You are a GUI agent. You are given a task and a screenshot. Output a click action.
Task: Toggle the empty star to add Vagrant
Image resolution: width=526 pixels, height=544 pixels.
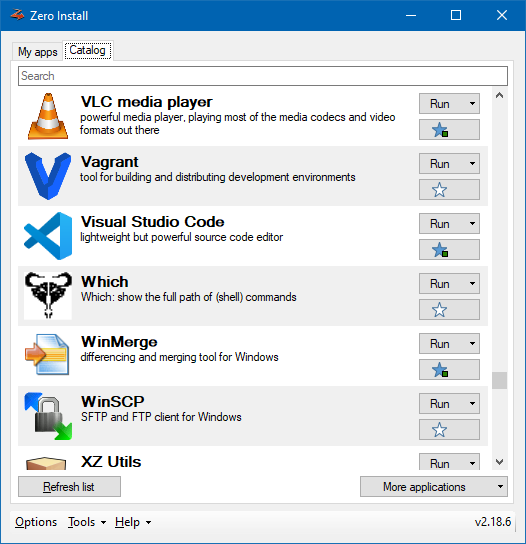coord(449,190)
